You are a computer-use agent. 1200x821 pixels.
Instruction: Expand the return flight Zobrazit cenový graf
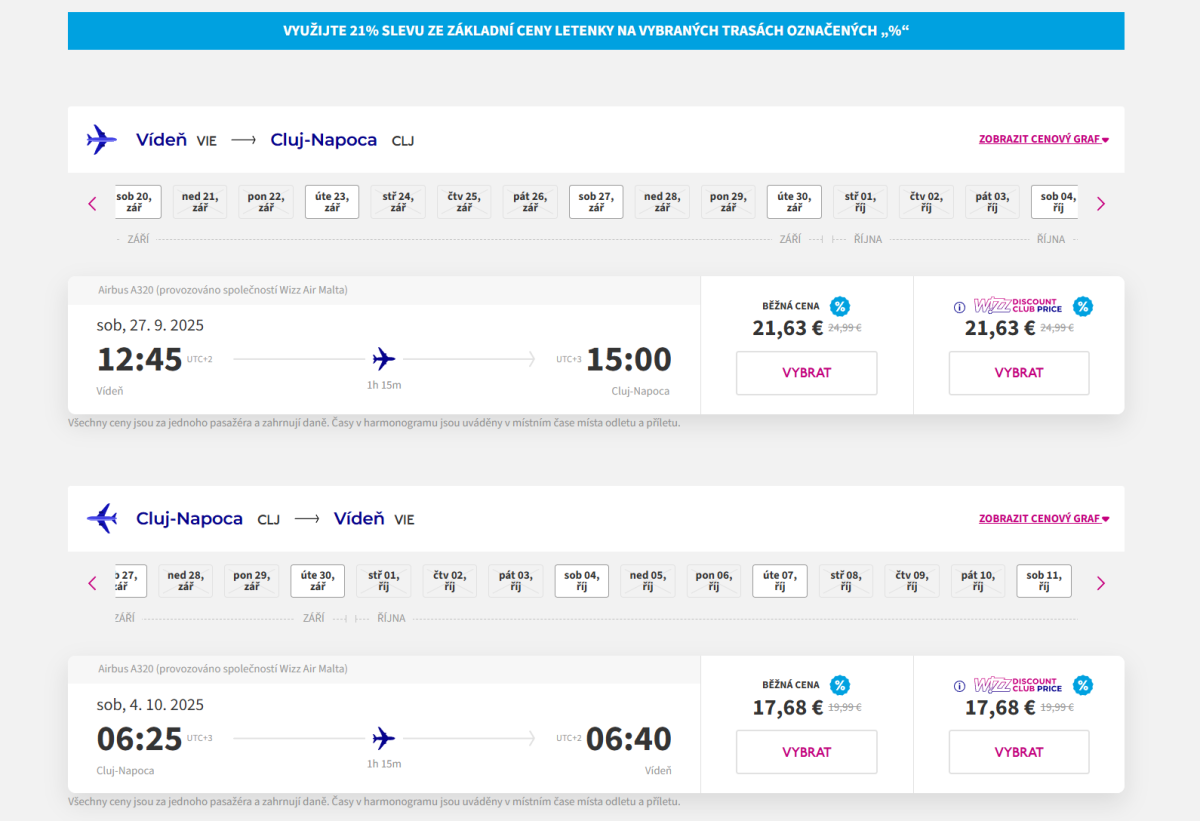point(1044,519)
